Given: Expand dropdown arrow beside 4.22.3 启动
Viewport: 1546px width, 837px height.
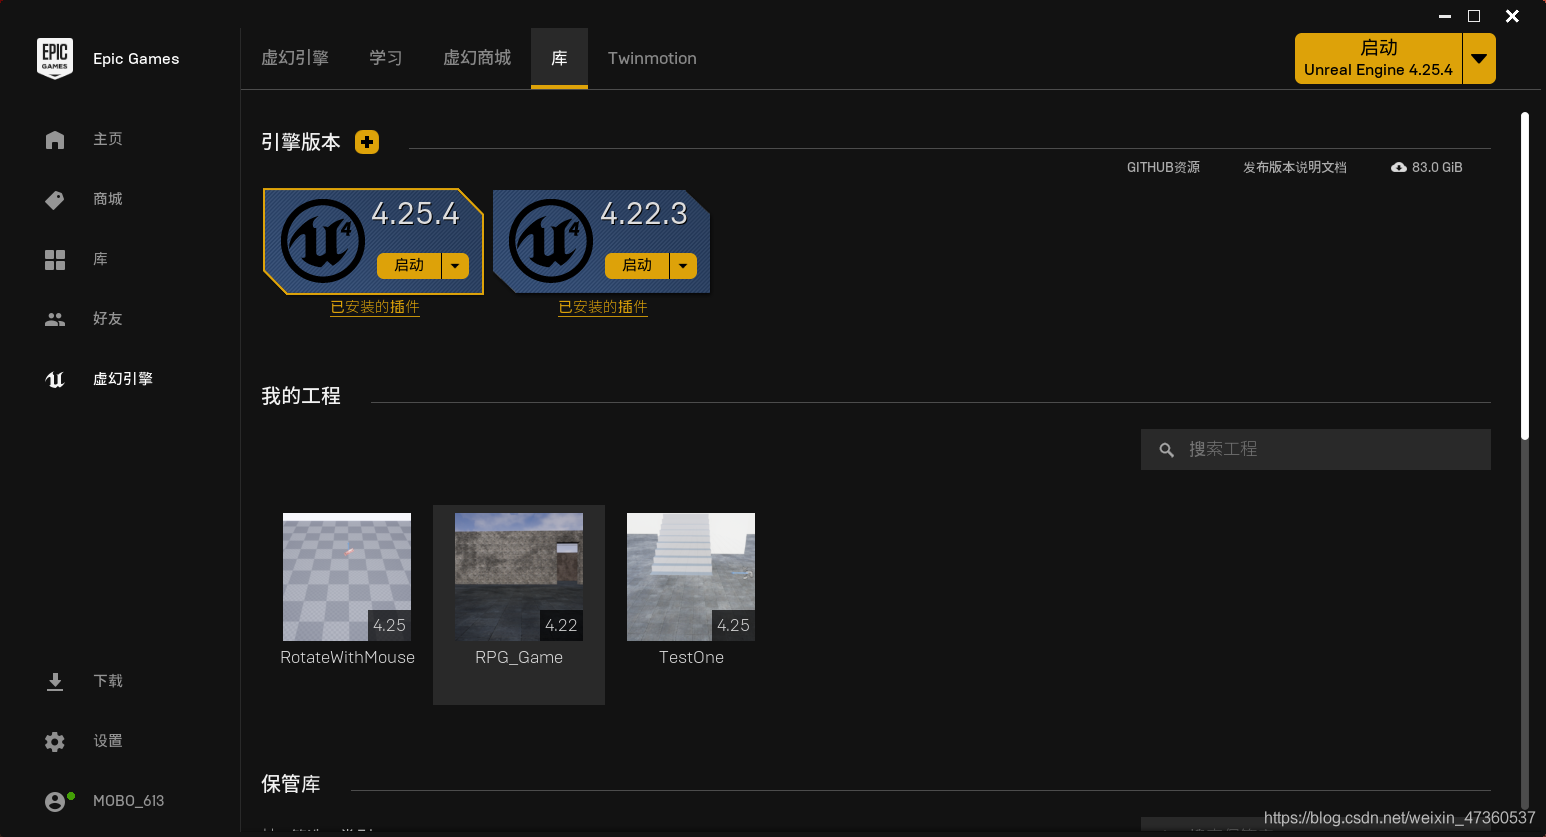Looking at the screenshot, I should tap(683, 265).
